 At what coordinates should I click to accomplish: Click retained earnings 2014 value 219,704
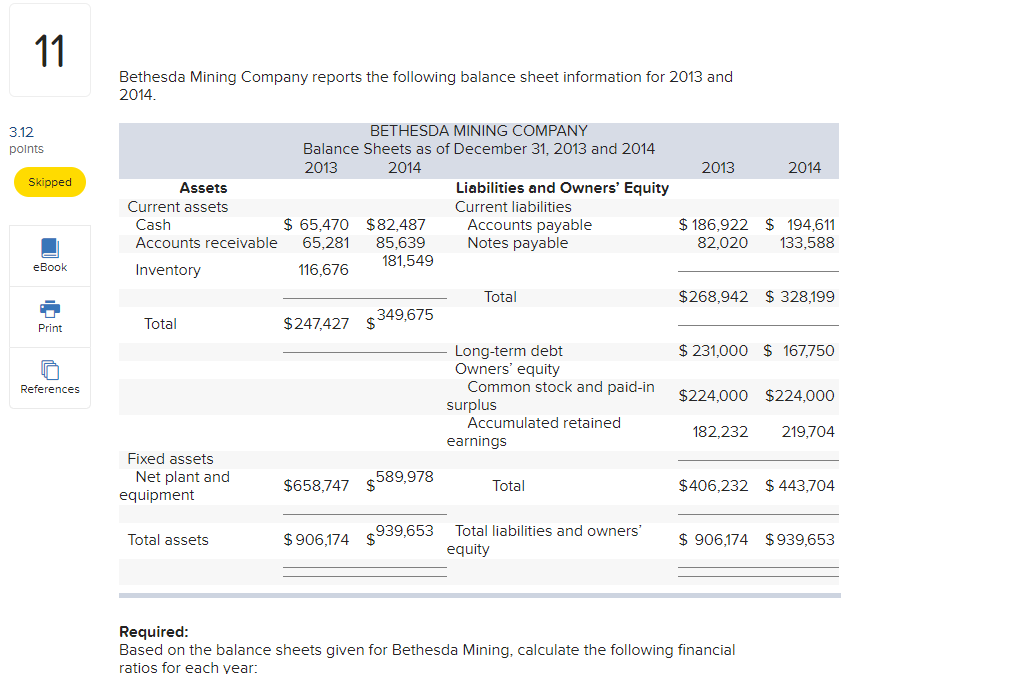(x=808, y=432)
